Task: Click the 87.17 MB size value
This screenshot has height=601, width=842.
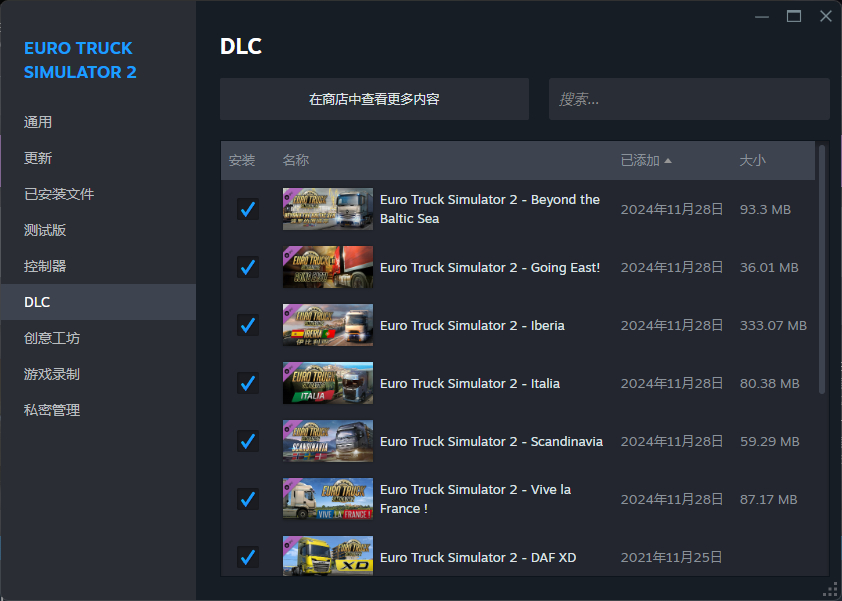Action: click(768, 499)
